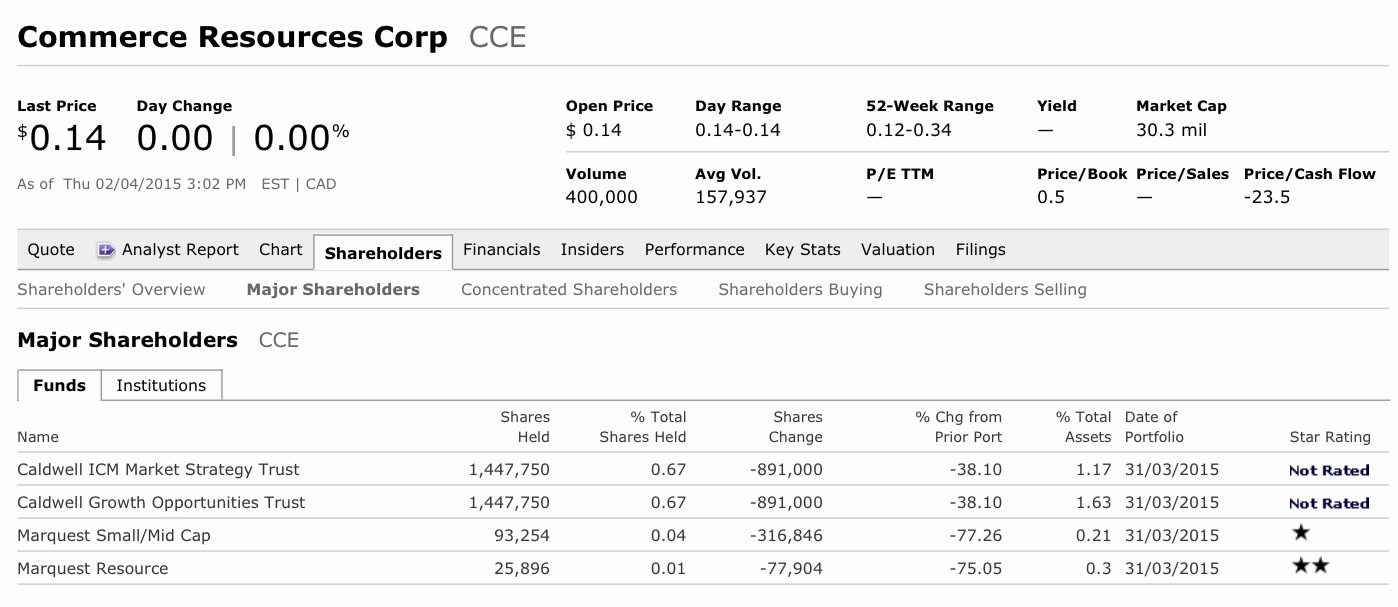Screen dimensions: 1398x607
Task: Open the Key Stats tab
Action: click(x=802, y=250)
